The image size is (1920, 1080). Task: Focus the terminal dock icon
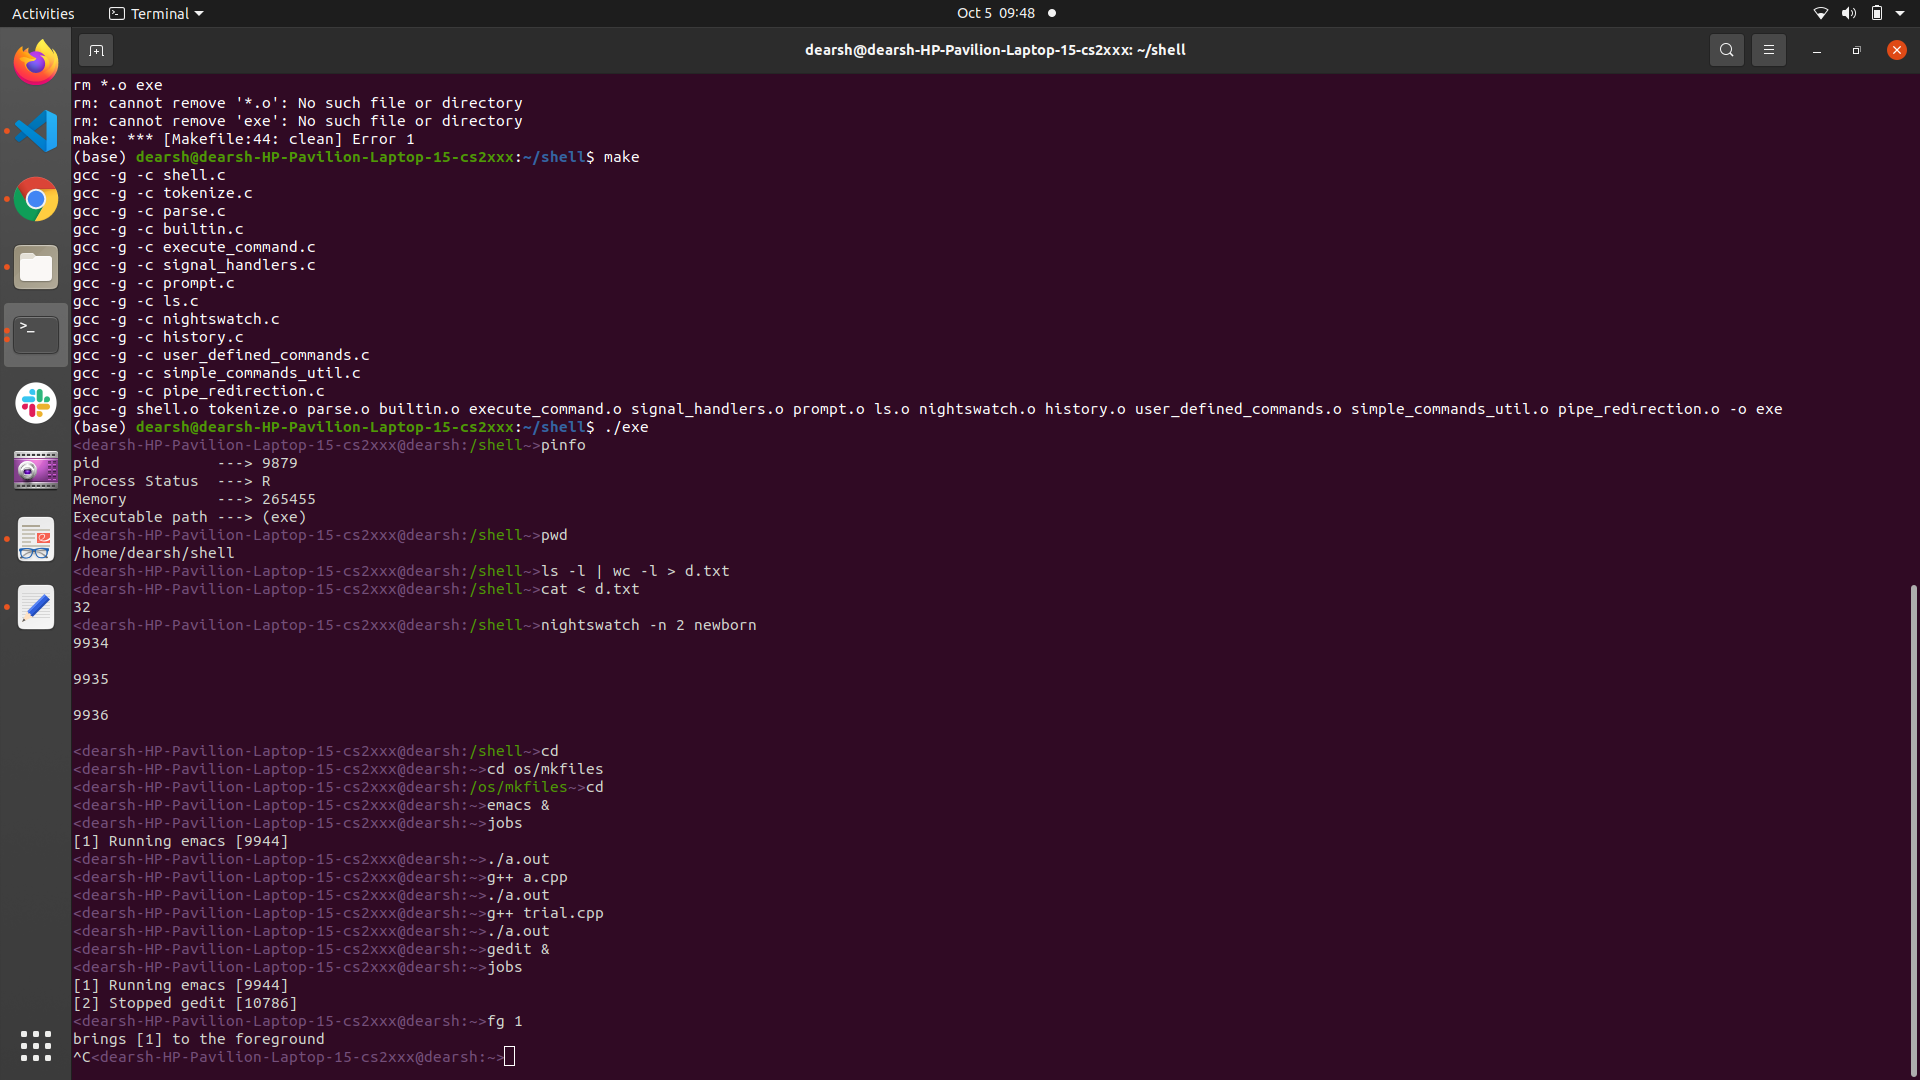(x=36, y=335)
